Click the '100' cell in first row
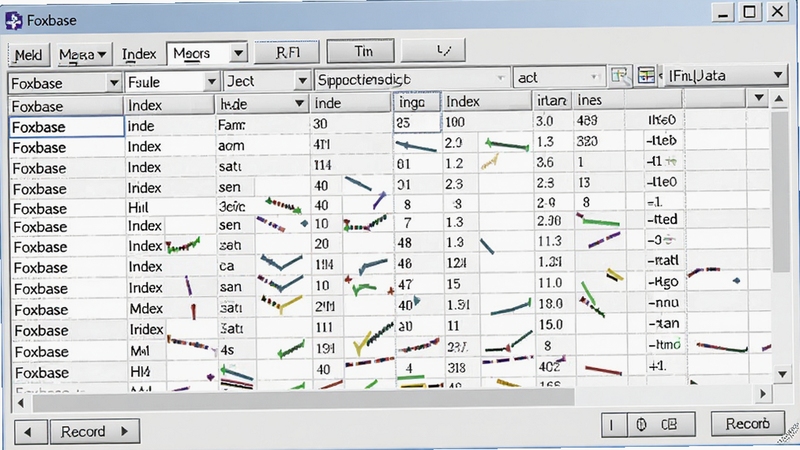The image size is (800, 450). point(487,122)
